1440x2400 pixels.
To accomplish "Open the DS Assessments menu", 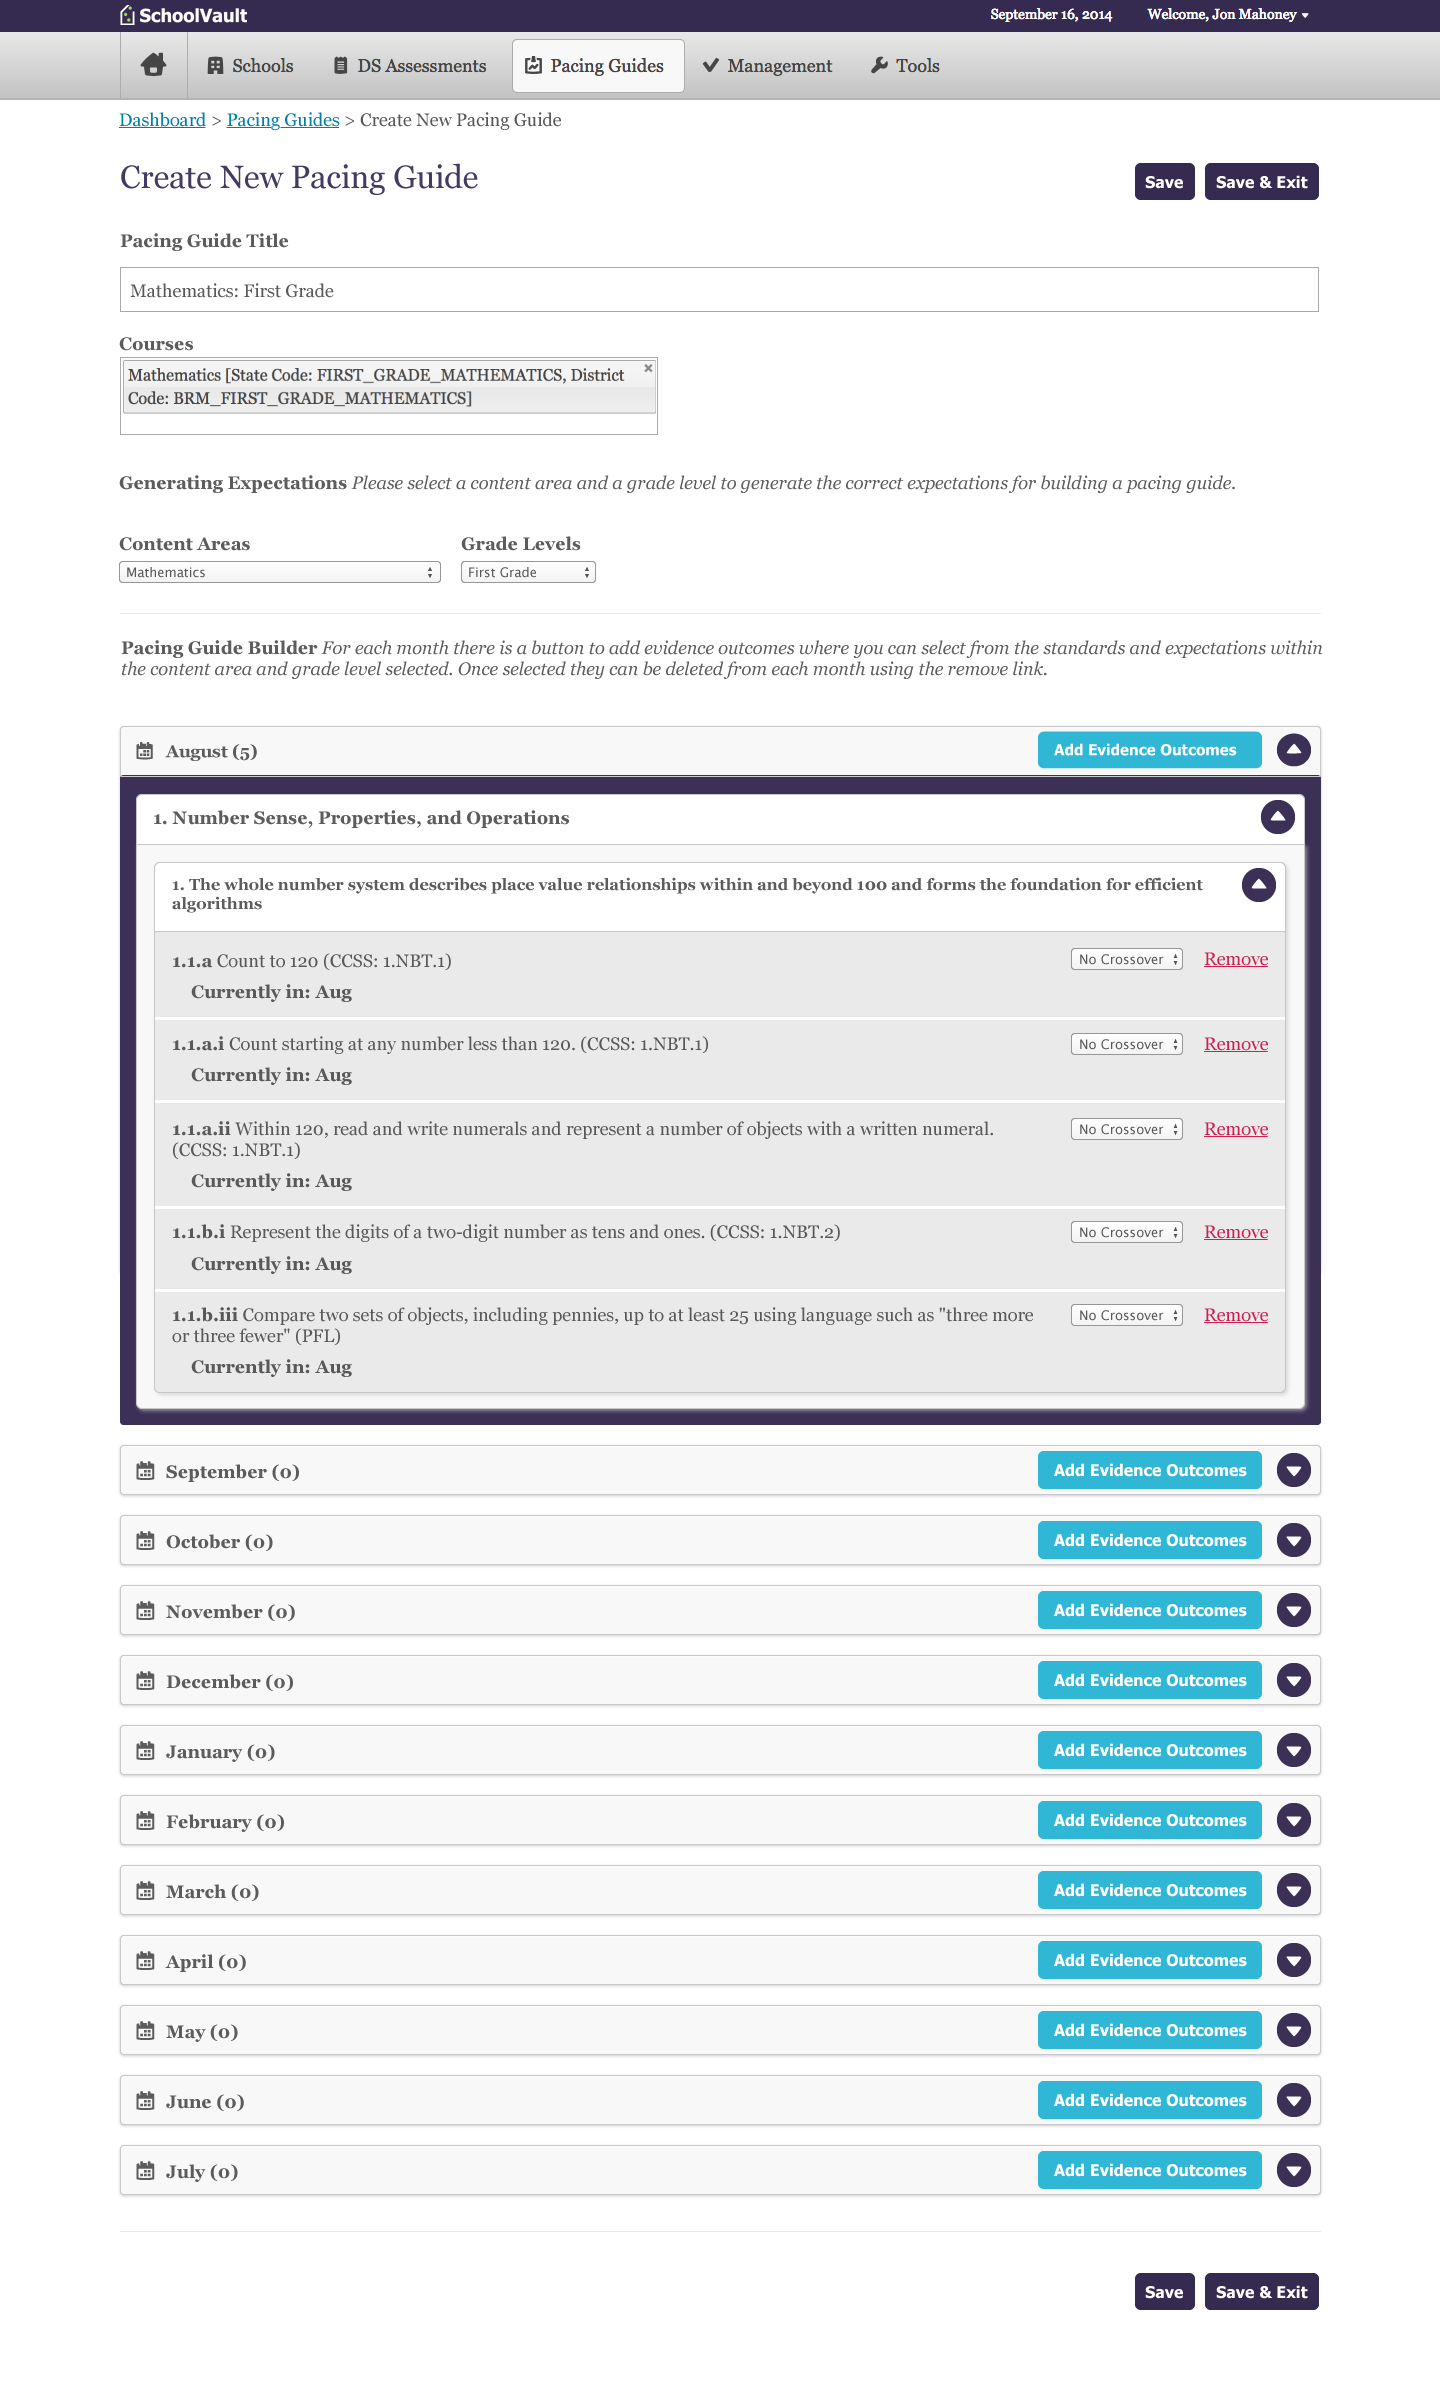I will (409, 66).
